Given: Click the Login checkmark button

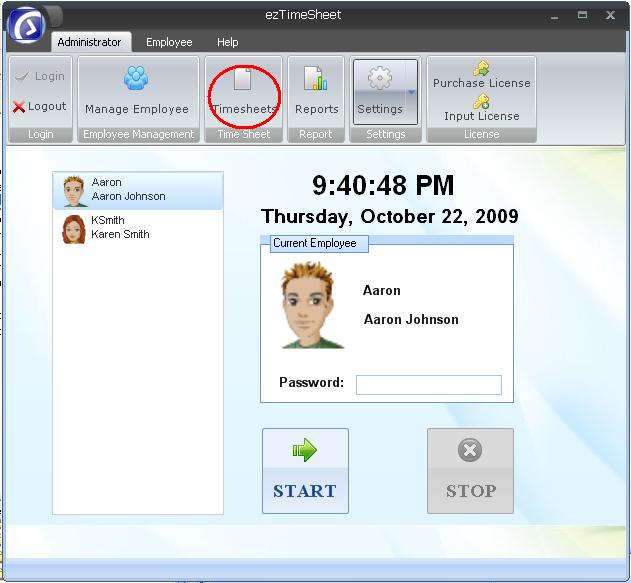Looking at the screenshot, I should coord(39,76).
